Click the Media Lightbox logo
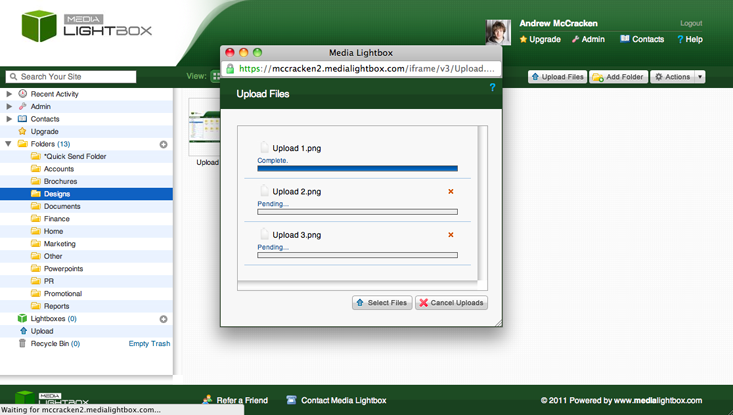Screen dimensions: 733x415 87,26
